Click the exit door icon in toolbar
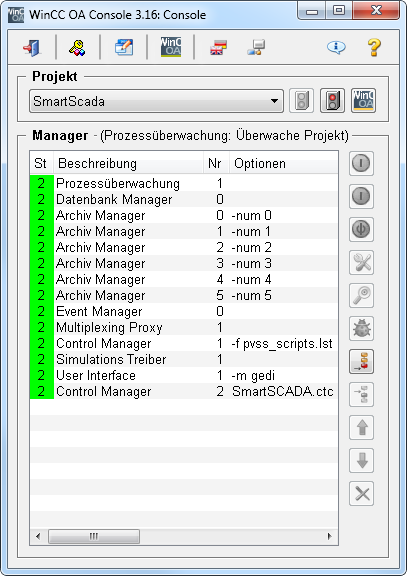 (32, 47)
